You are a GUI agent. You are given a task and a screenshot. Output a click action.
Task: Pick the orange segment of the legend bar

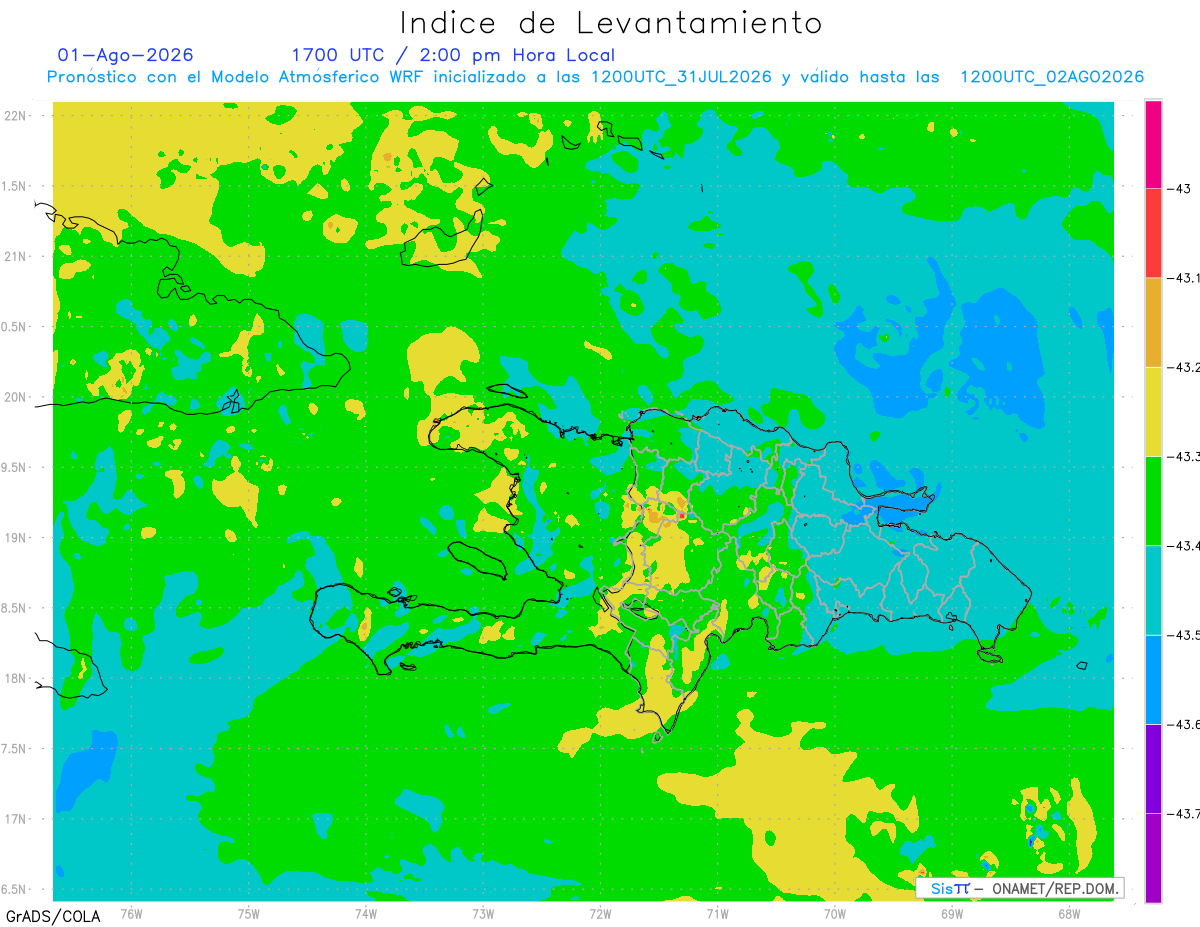[x=1153, y=322]
